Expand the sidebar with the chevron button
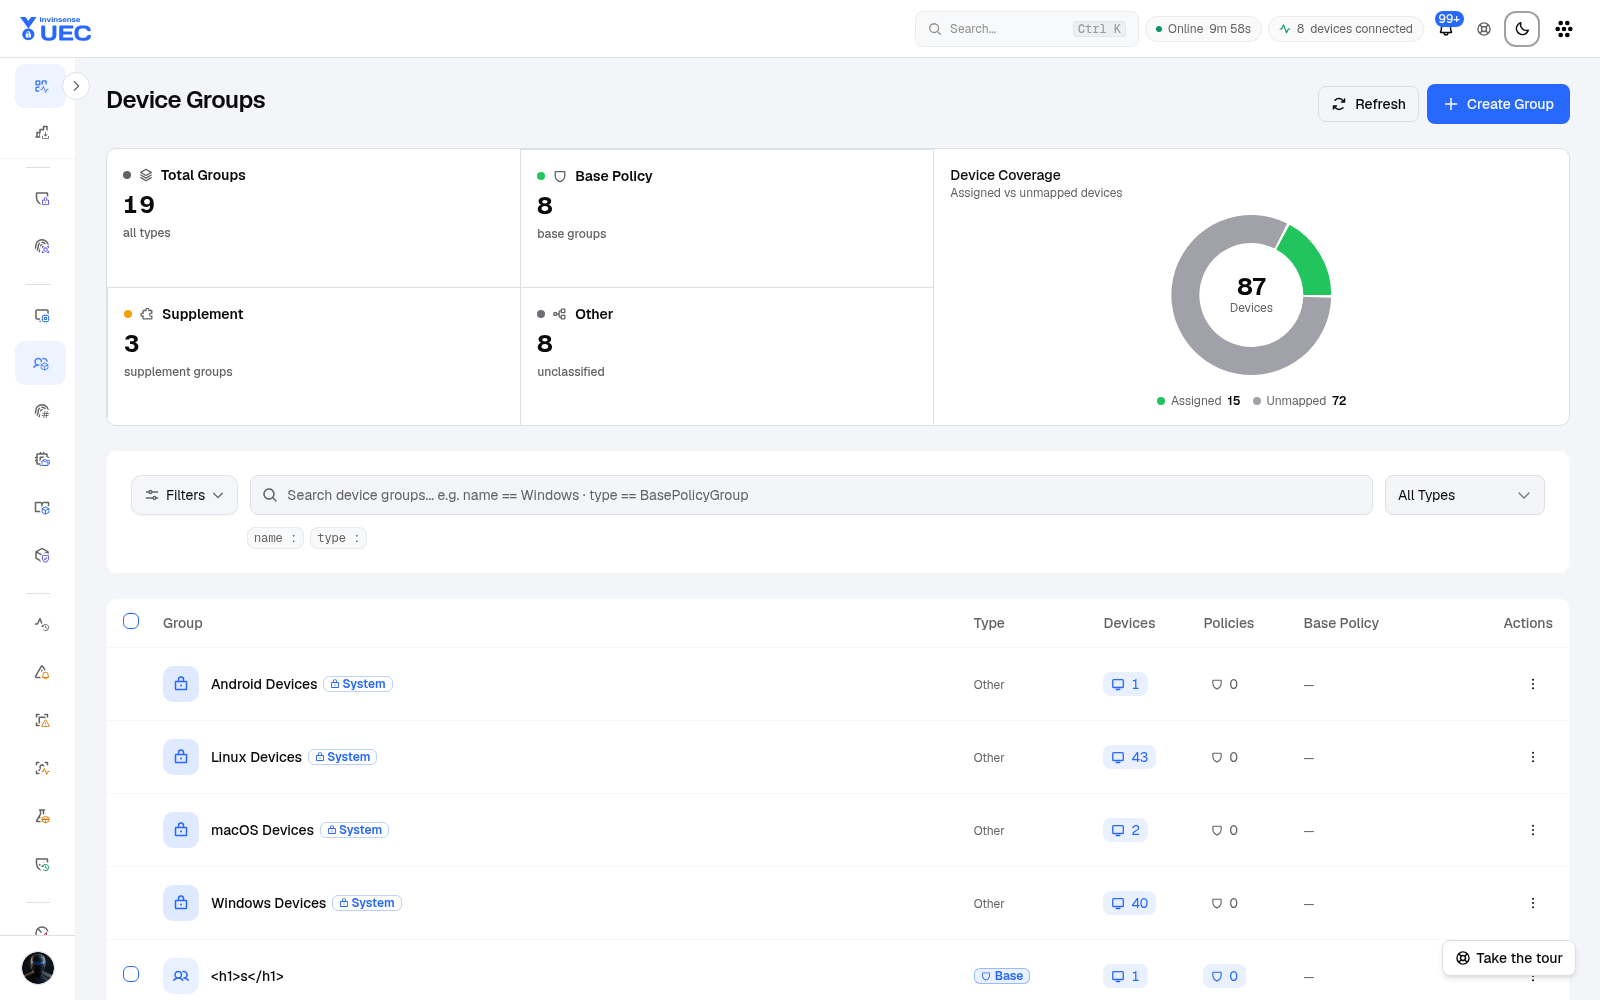This screenshot has height=1000, width=1600. 76,86
